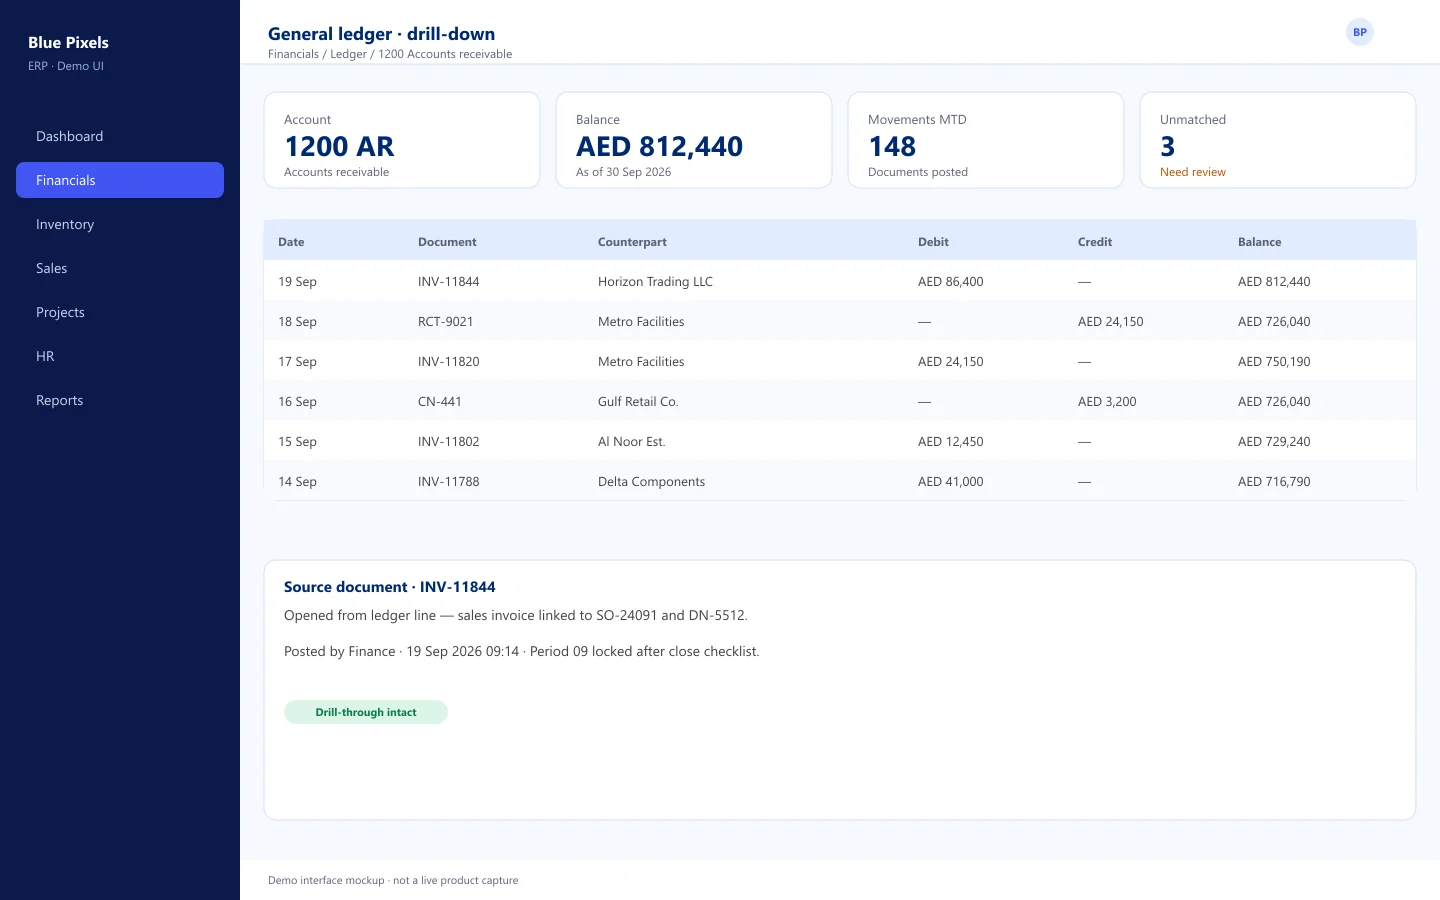Click the Blue Pixels app title
1440x900 pixels.
pos(68,42)
